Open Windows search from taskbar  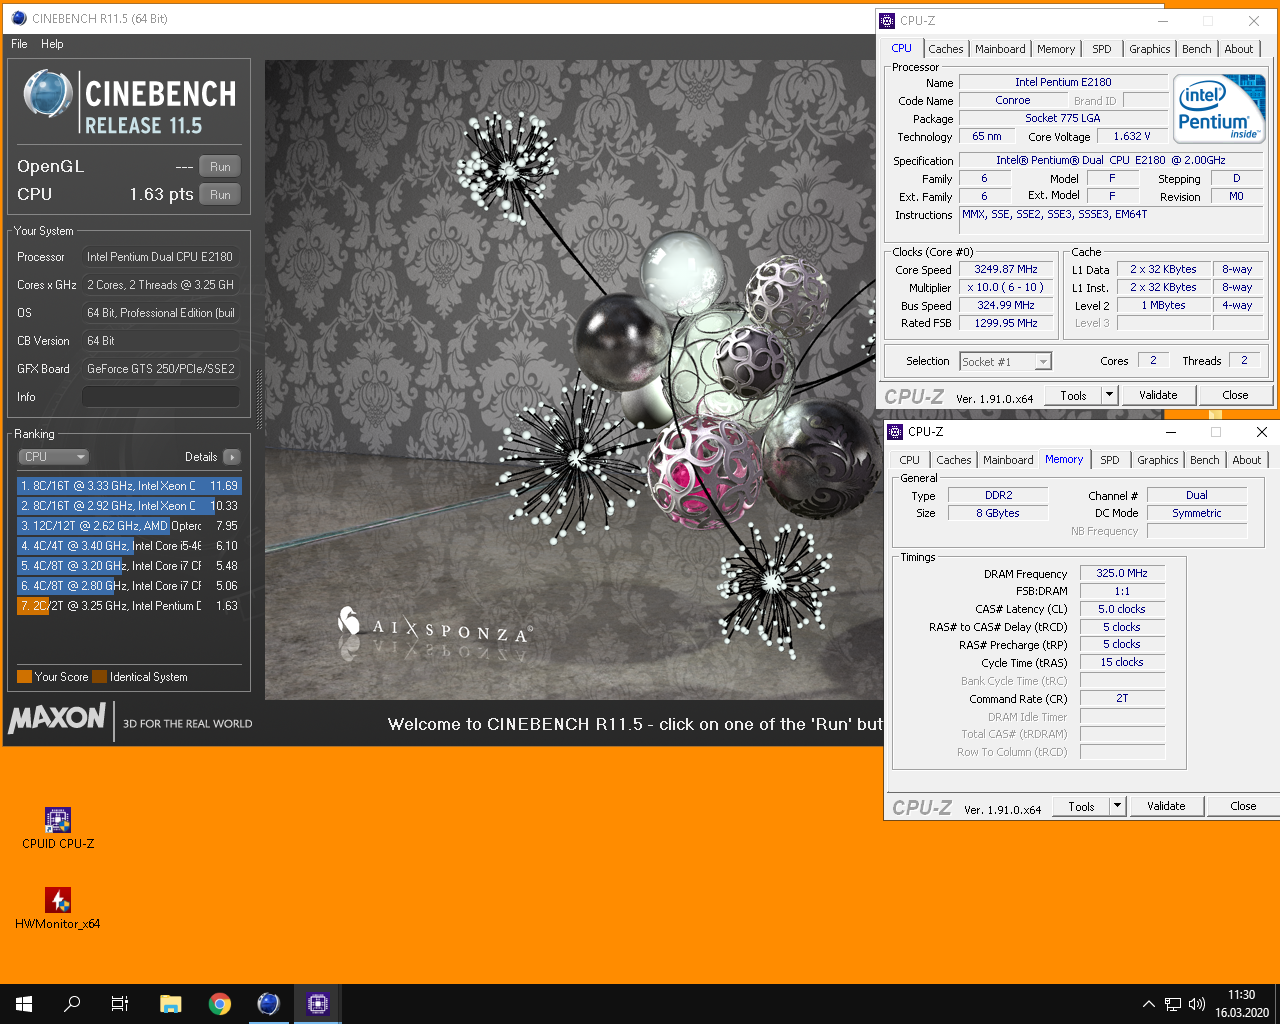[x=72, y=1004]
